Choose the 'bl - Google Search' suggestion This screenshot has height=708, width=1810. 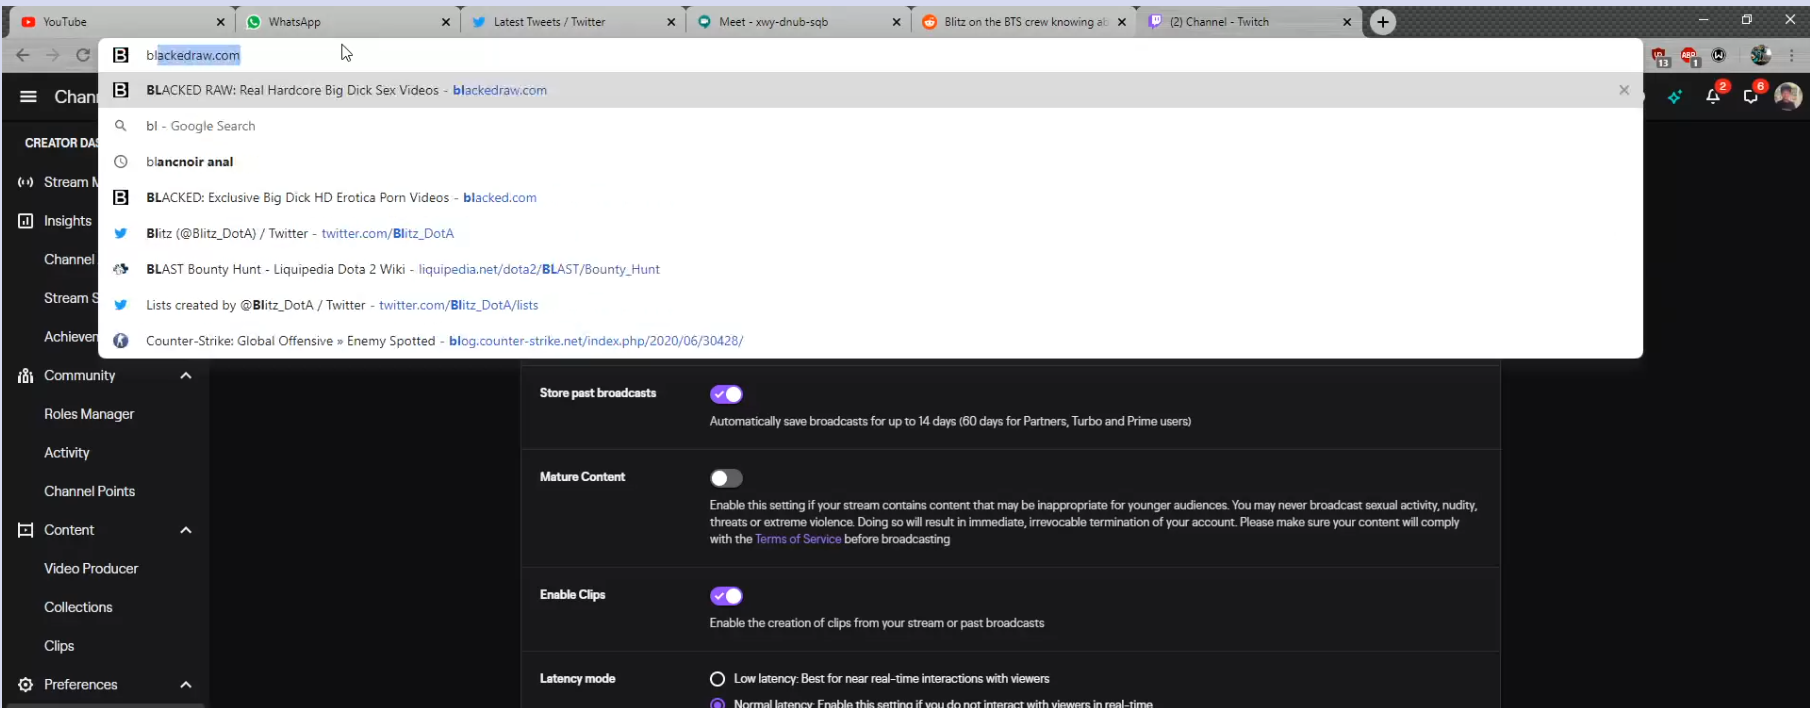coord(870,126)
